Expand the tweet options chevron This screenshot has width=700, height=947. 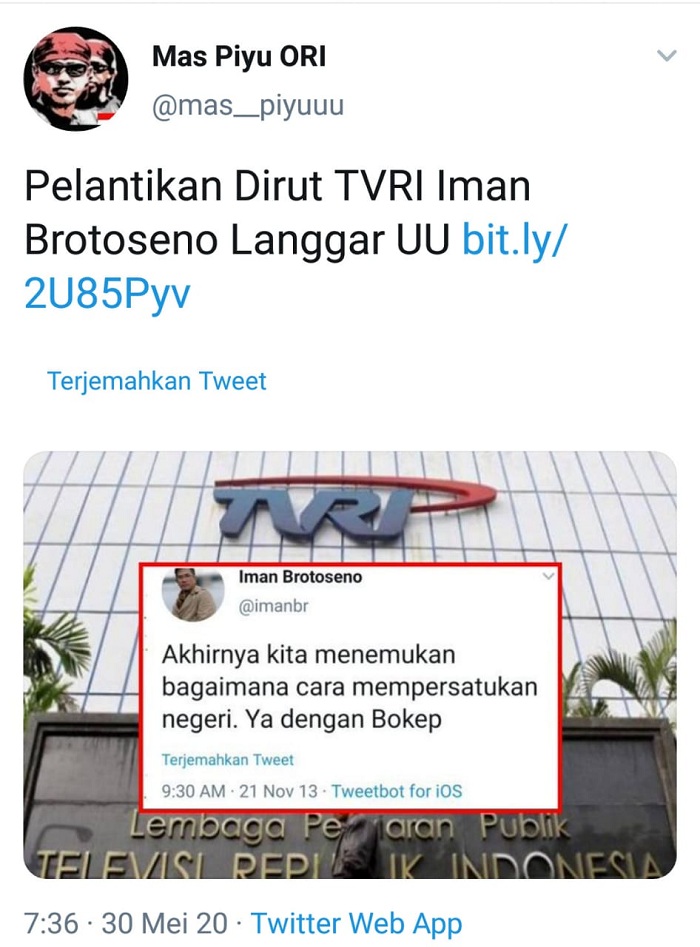[666, 56]
